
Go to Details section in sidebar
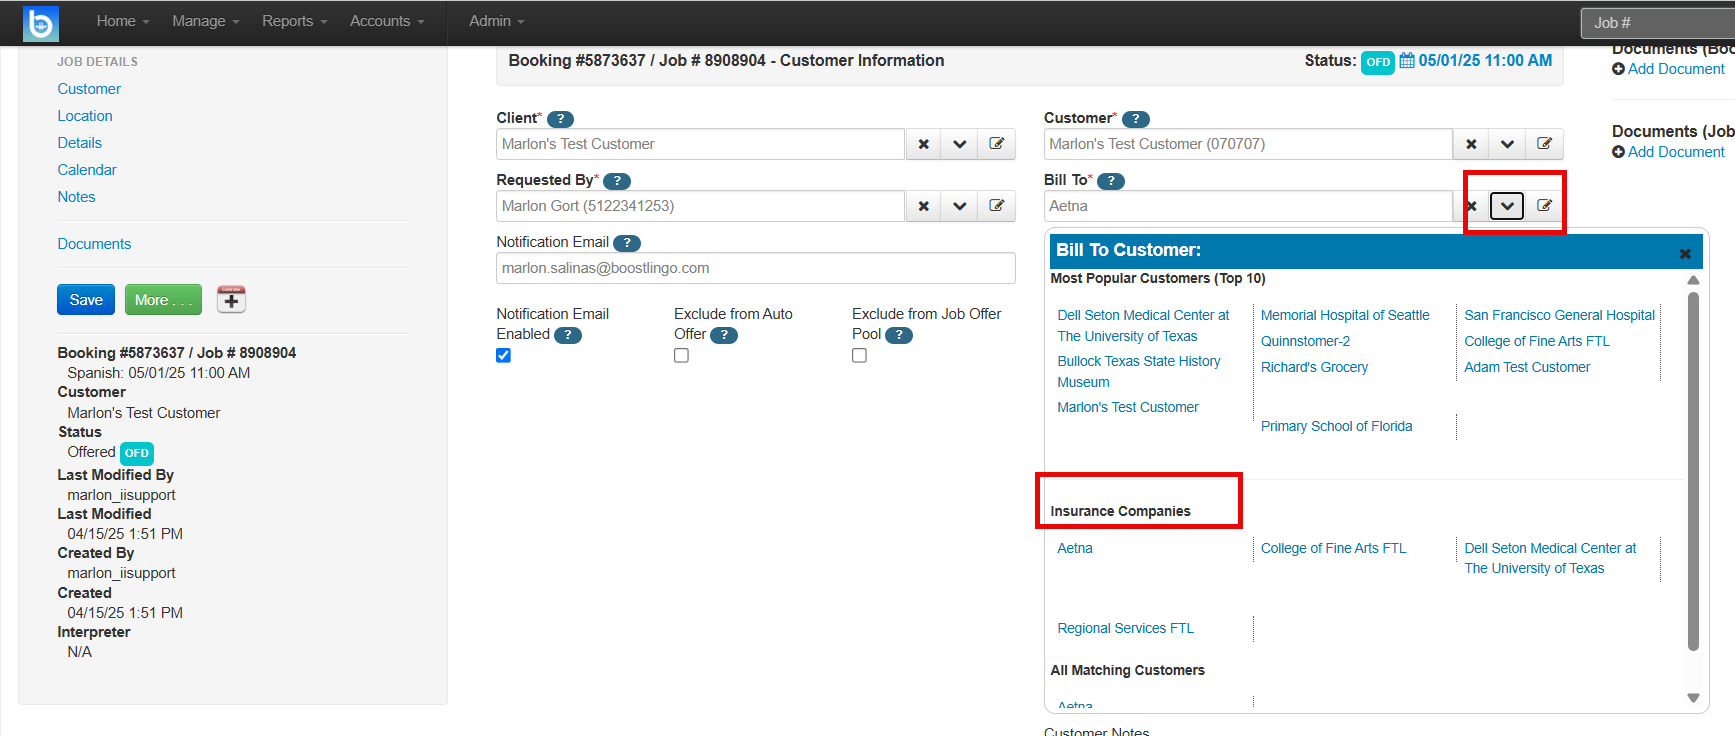coord(80,143)
